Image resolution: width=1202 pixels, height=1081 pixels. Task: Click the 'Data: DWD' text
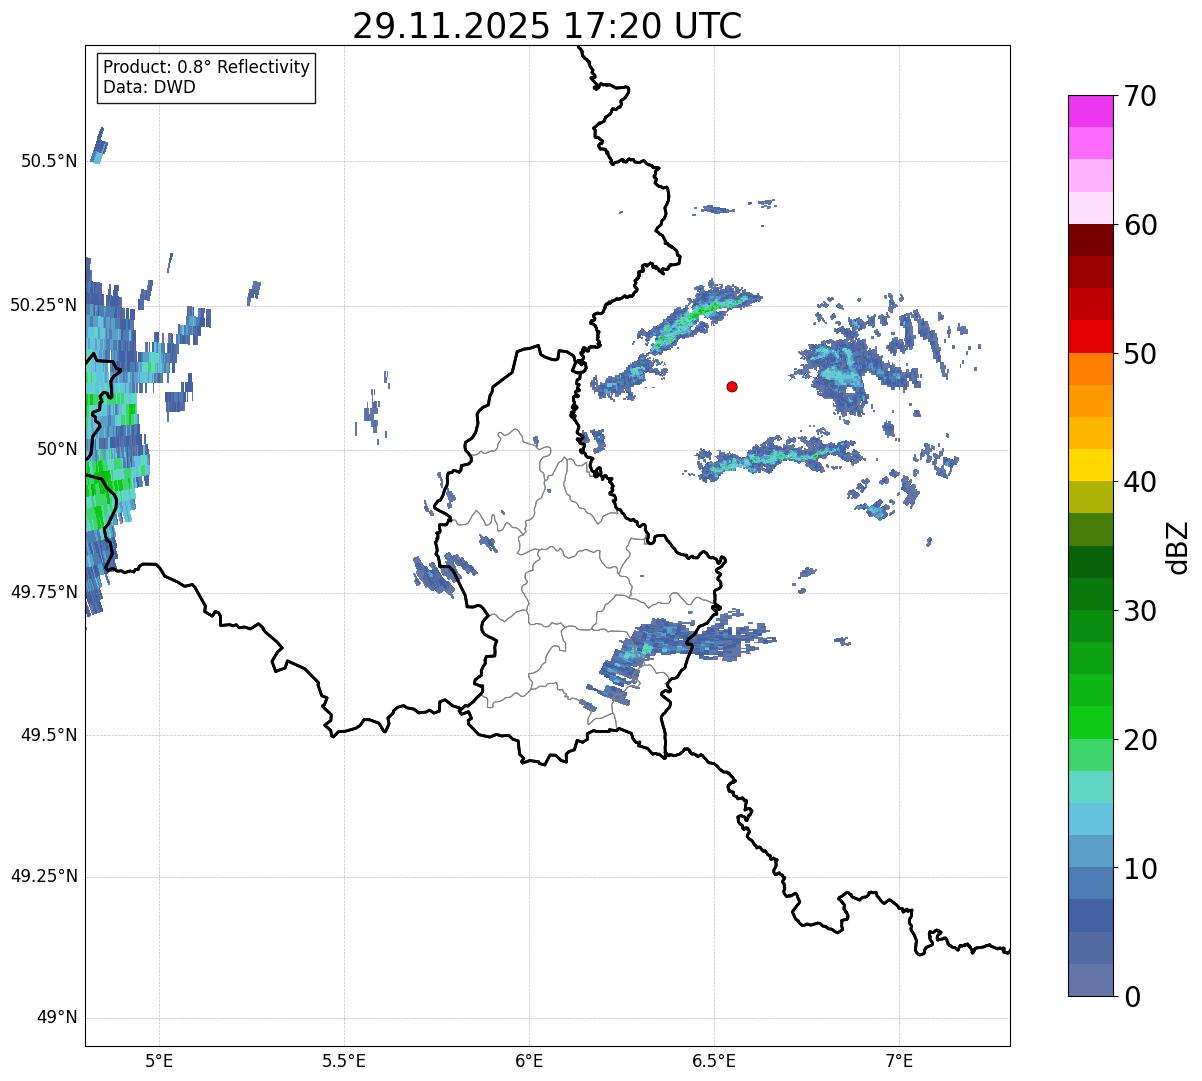[149, 87]
